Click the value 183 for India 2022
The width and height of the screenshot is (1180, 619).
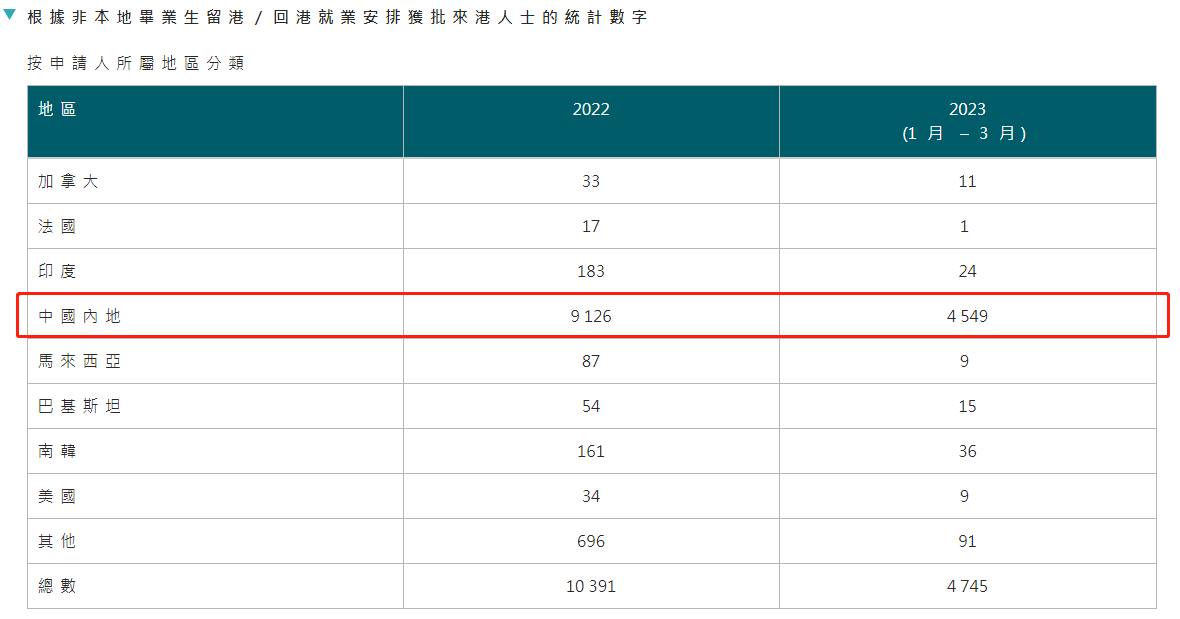click(x=590, y=271)
